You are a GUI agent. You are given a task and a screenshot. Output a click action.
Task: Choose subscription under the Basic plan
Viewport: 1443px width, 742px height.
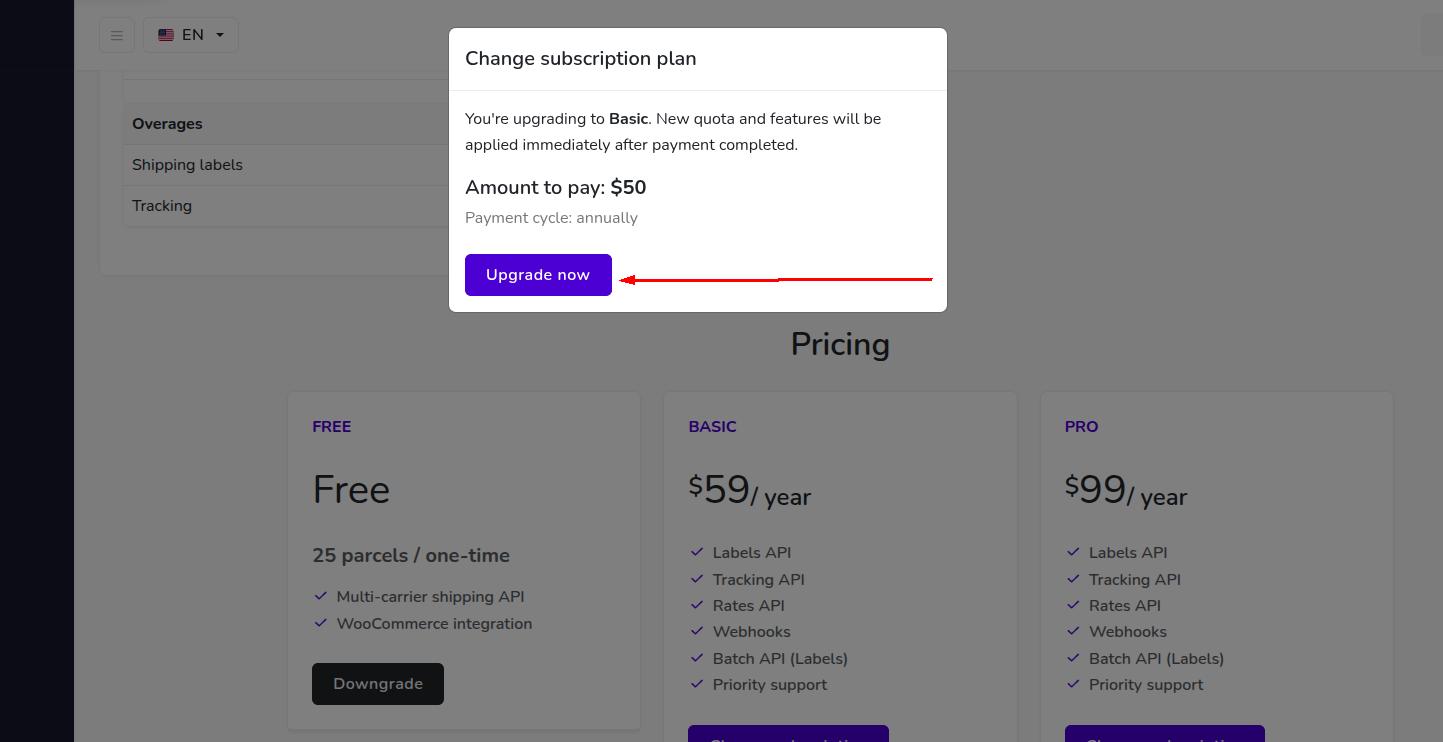pyautogui.click(x=788, y=734)
